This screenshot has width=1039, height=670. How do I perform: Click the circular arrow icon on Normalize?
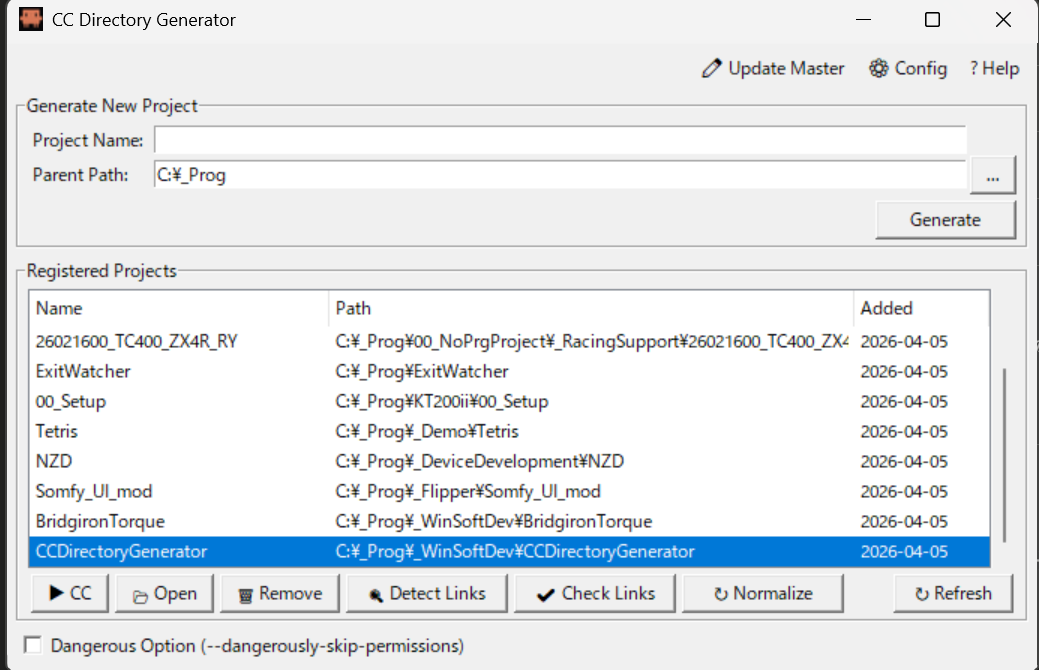tap(721, 594)
